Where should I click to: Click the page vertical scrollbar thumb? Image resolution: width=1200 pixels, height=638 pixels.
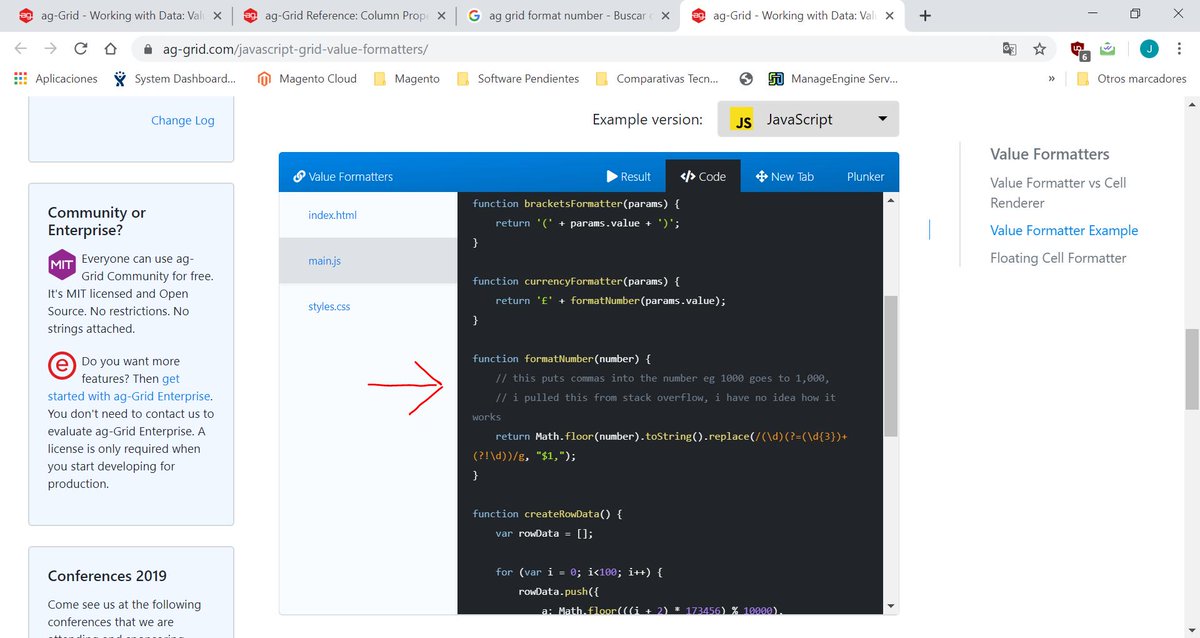click(x=1192, y=369)
